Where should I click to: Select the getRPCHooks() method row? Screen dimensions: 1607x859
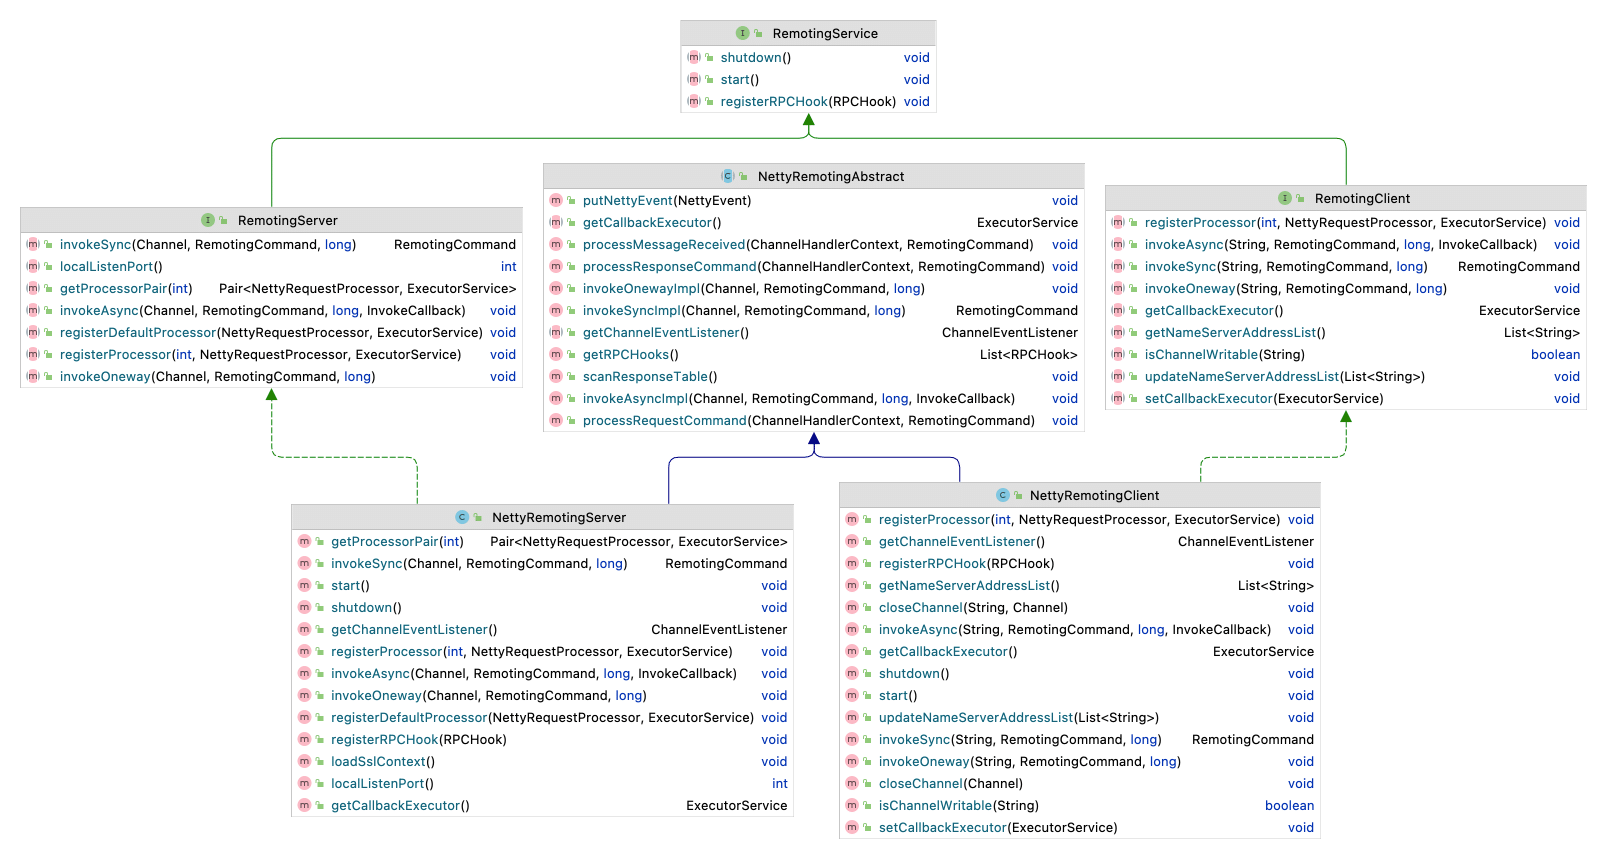click(x=630, y=354)
